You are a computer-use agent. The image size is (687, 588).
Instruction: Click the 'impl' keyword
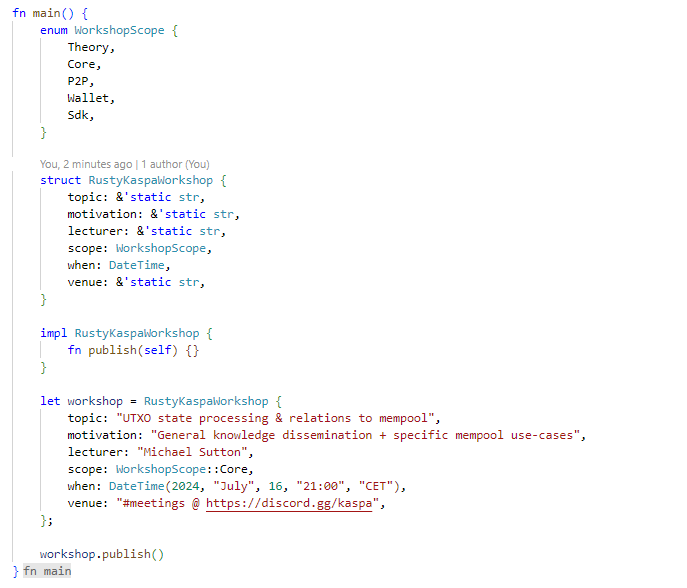pyautogui.click(x=53, y=333)
